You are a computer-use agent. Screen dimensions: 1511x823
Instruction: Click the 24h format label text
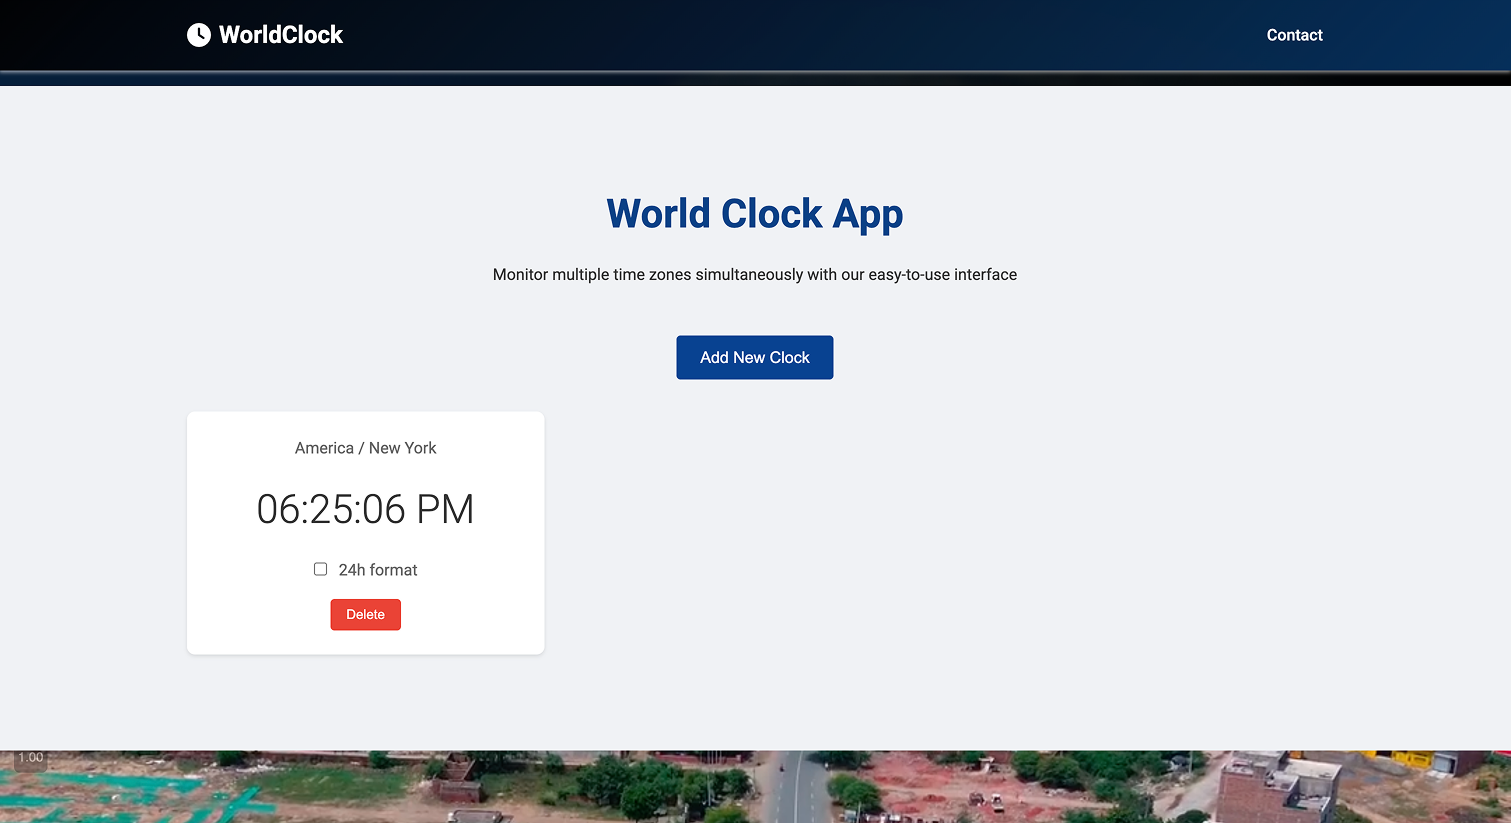click(x=378, y=570)
